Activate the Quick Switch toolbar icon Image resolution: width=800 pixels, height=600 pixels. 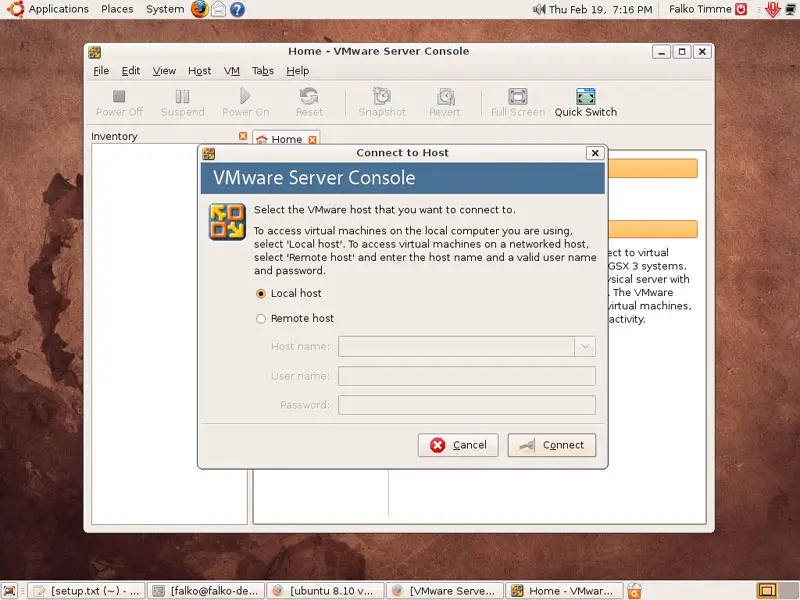(x=586, y=96)
